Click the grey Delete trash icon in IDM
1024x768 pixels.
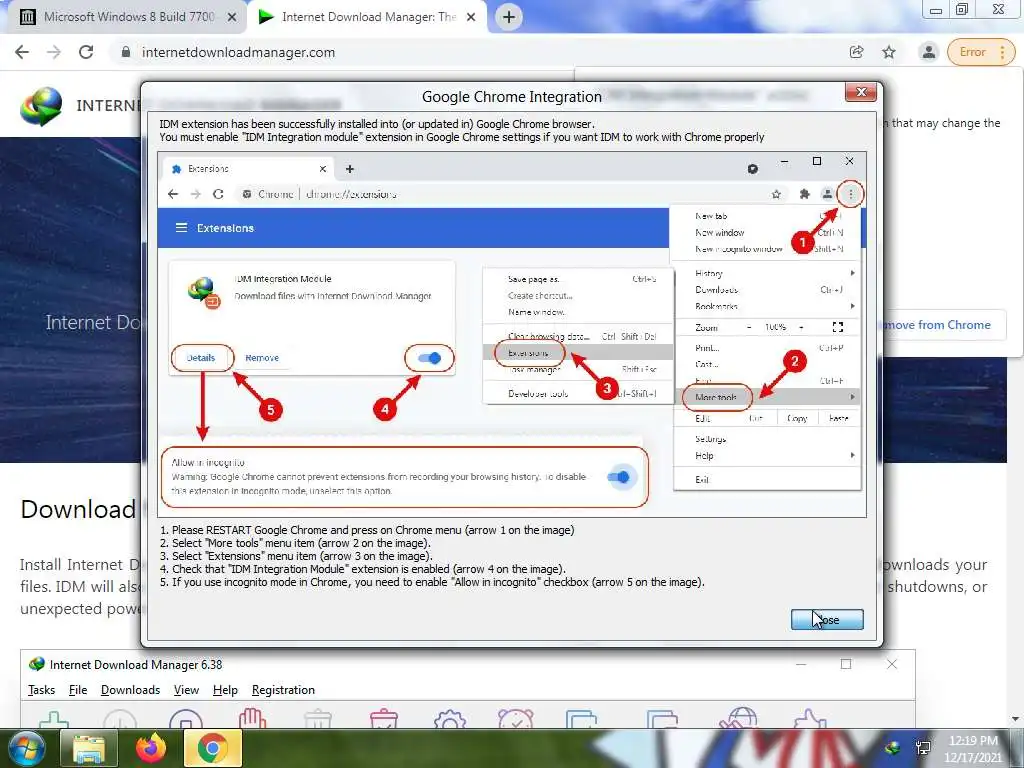coord(318,718)
